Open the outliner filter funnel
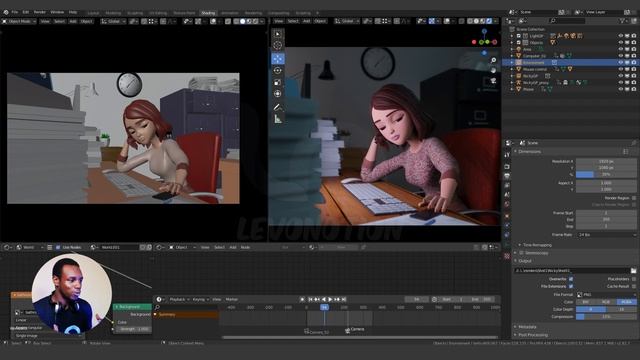 (x=622, y=21)
